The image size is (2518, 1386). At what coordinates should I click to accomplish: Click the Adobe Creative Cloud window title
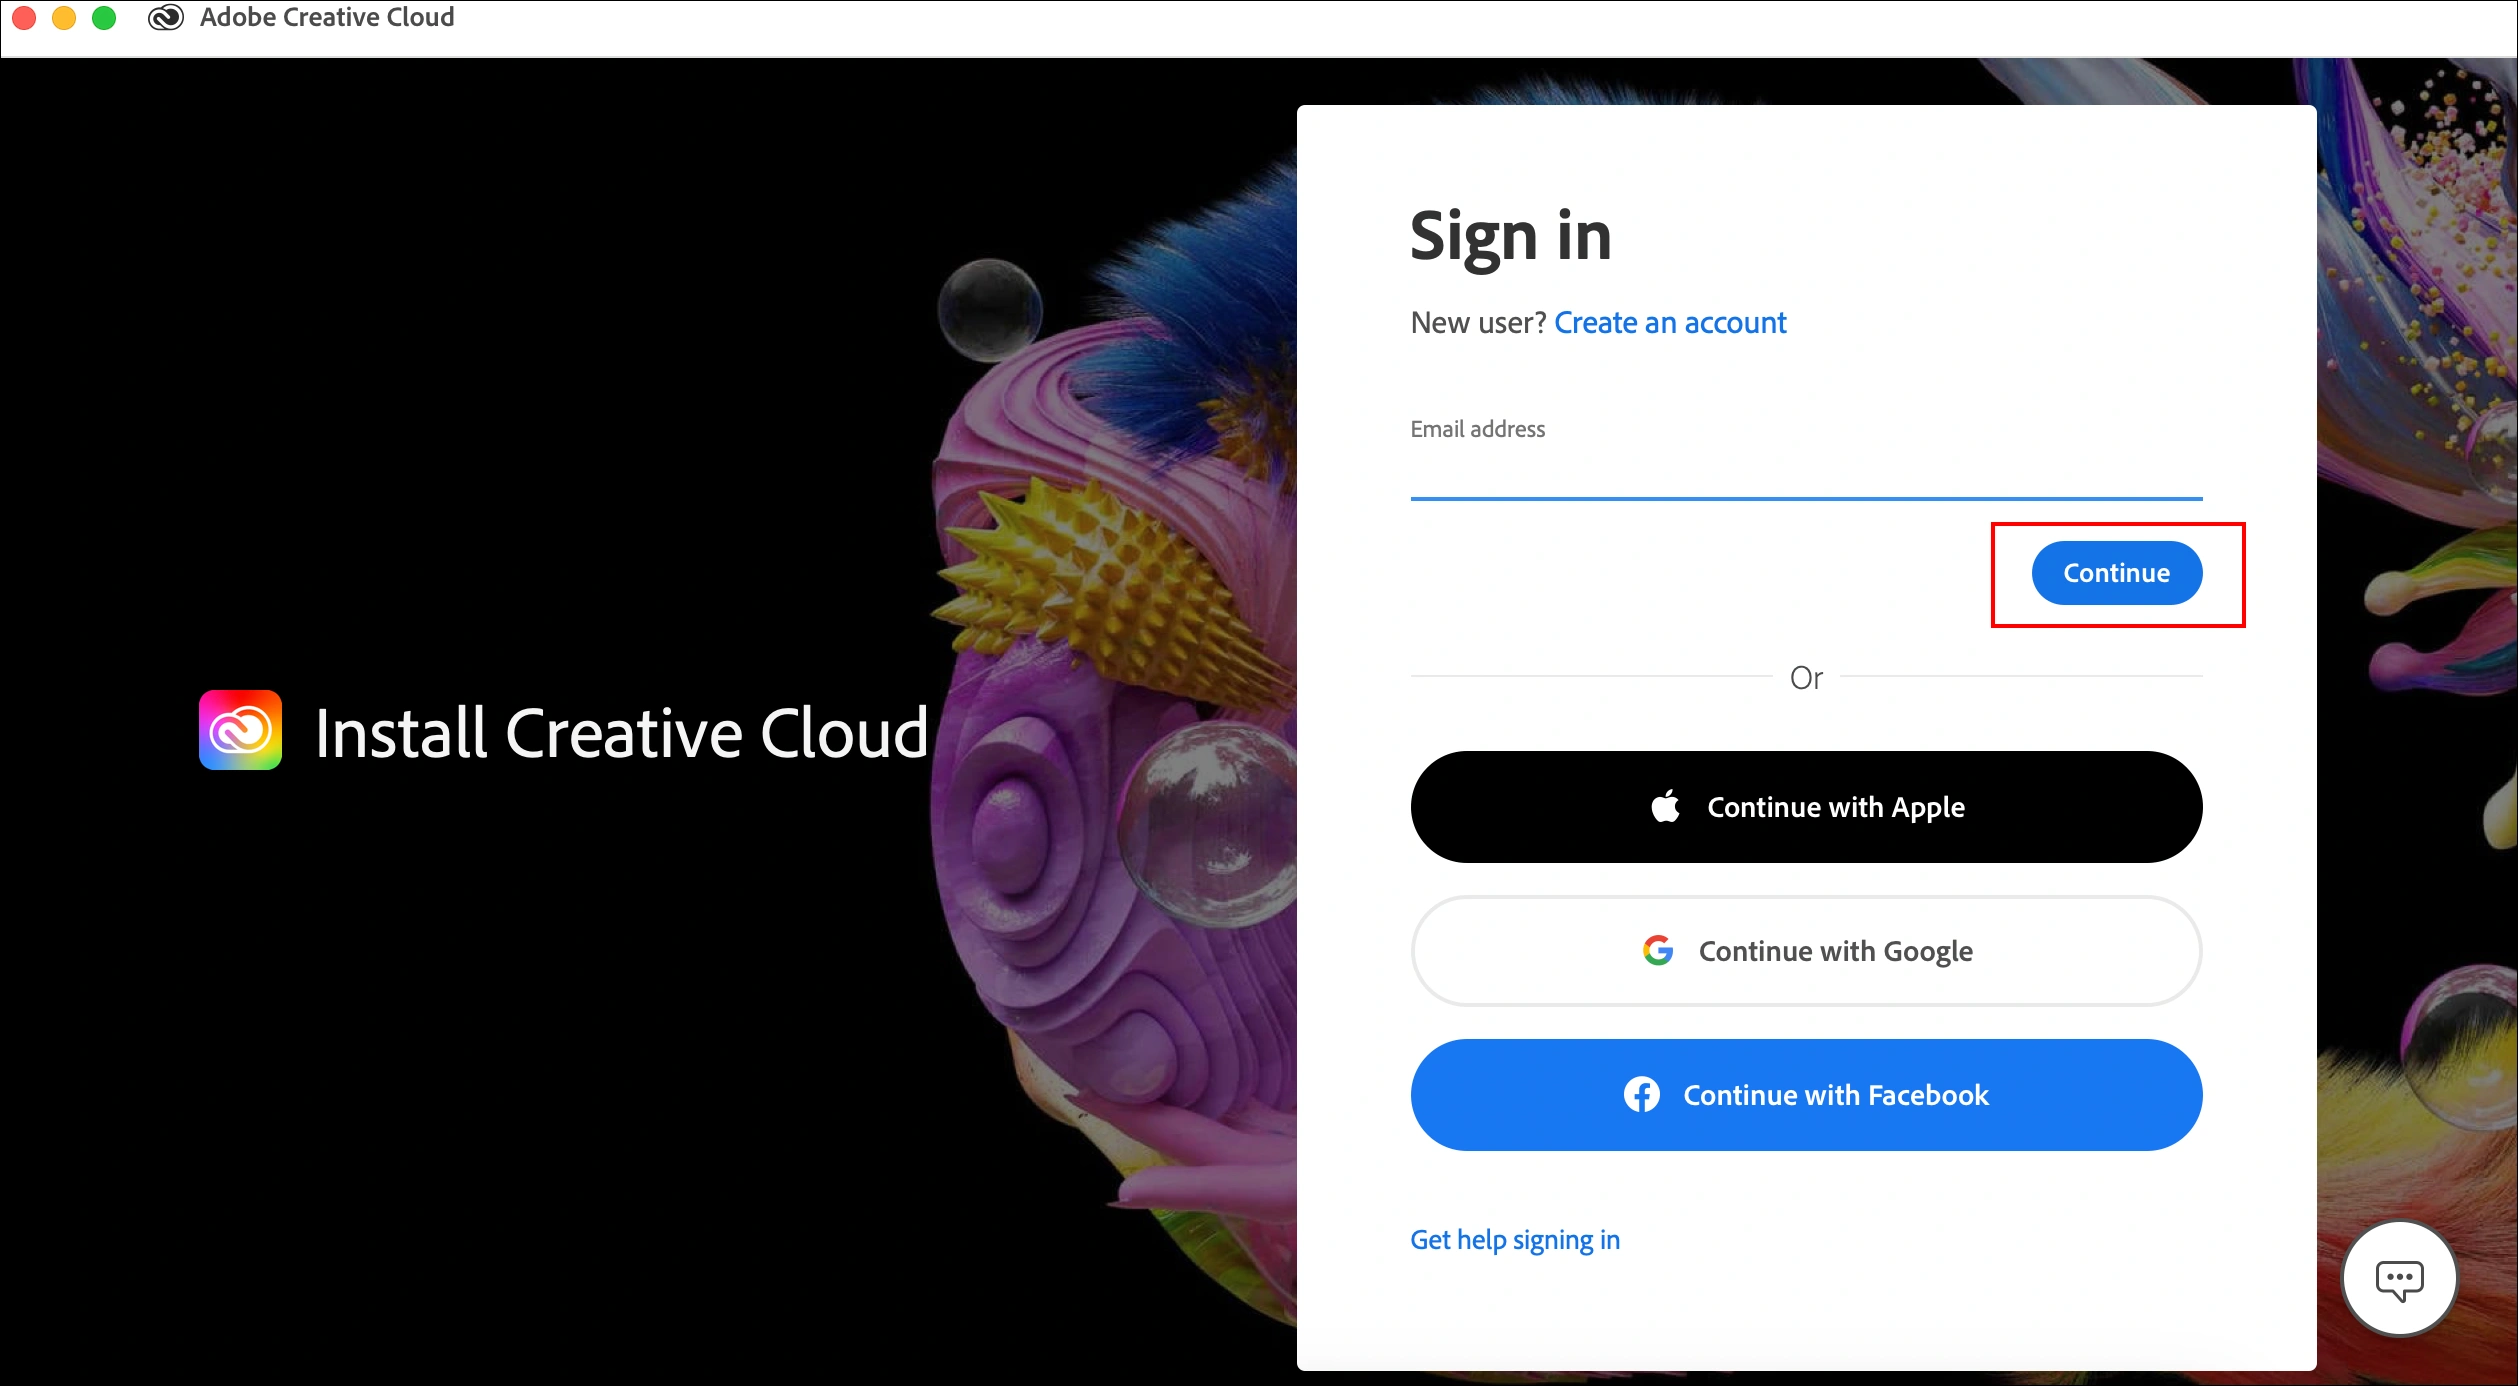327,18
